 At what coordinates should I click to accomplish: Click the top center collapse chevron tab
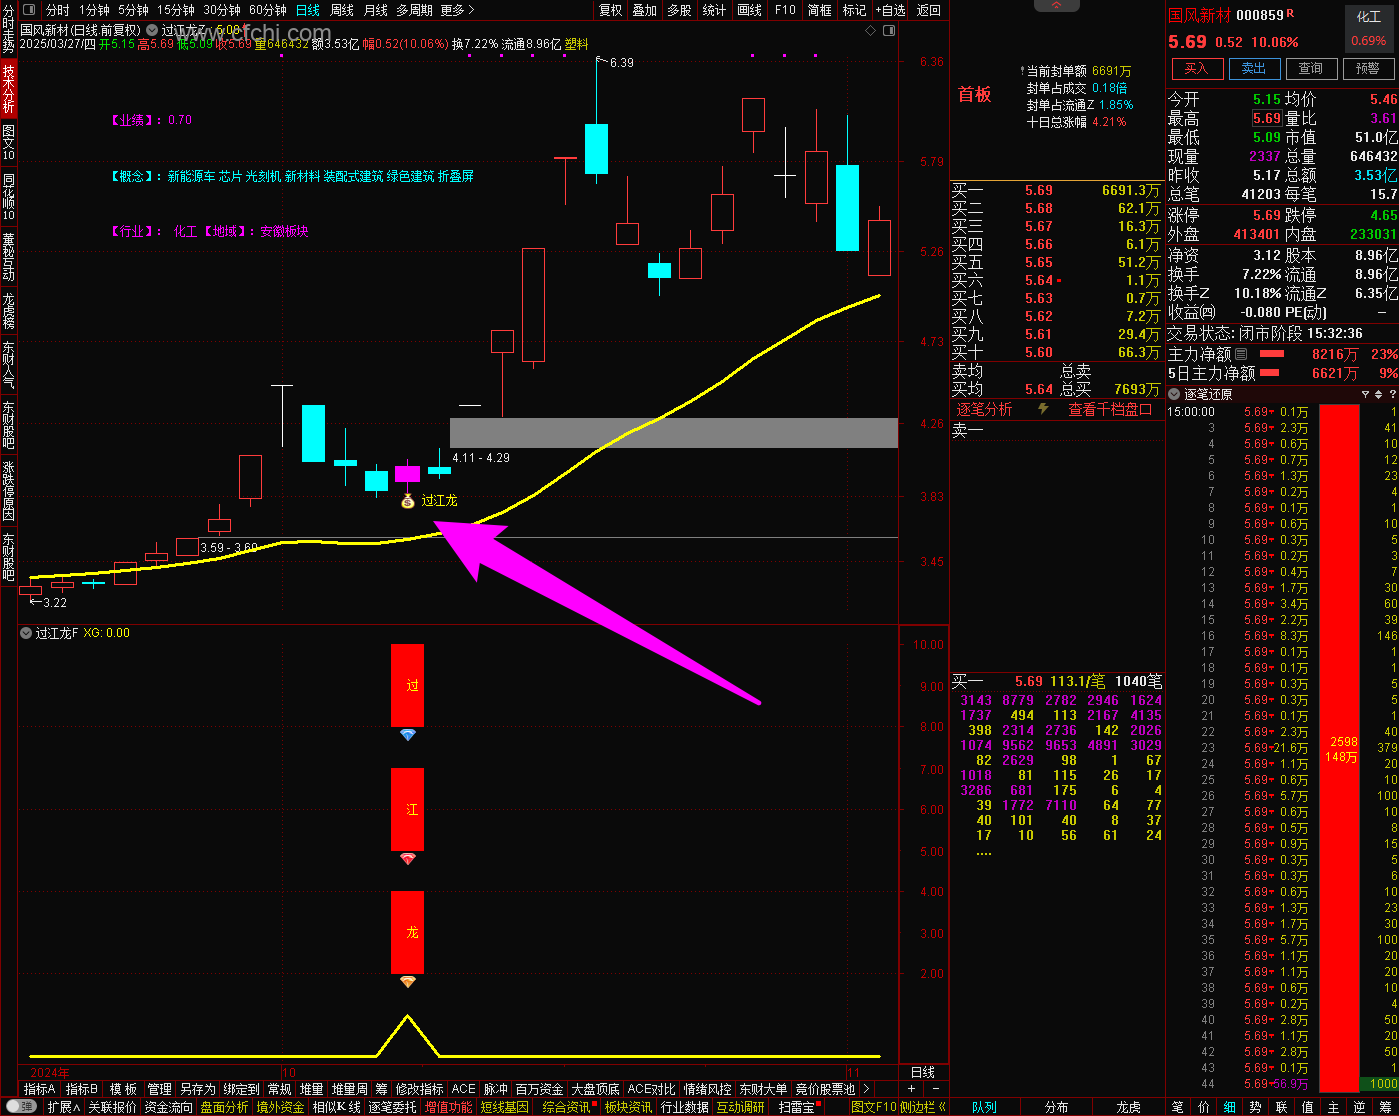point(1058,6)
